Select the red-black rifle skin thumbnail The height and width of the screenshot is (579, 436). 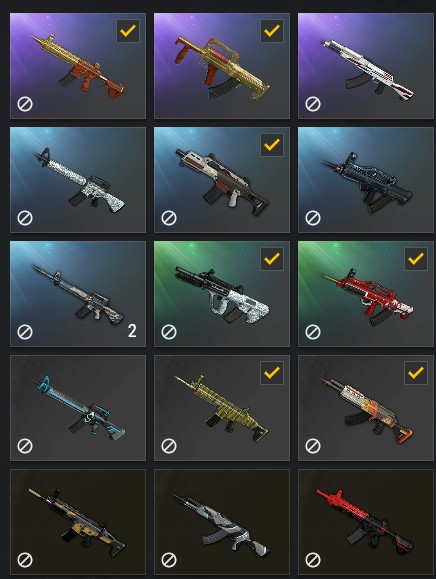tap(366, 522)
